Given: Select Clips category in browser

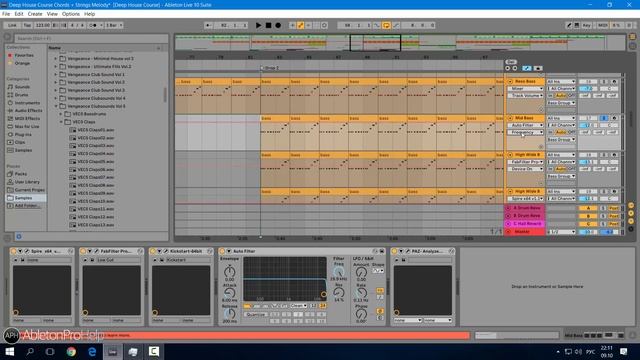Looking at the screenshot, I should (20, 142).
